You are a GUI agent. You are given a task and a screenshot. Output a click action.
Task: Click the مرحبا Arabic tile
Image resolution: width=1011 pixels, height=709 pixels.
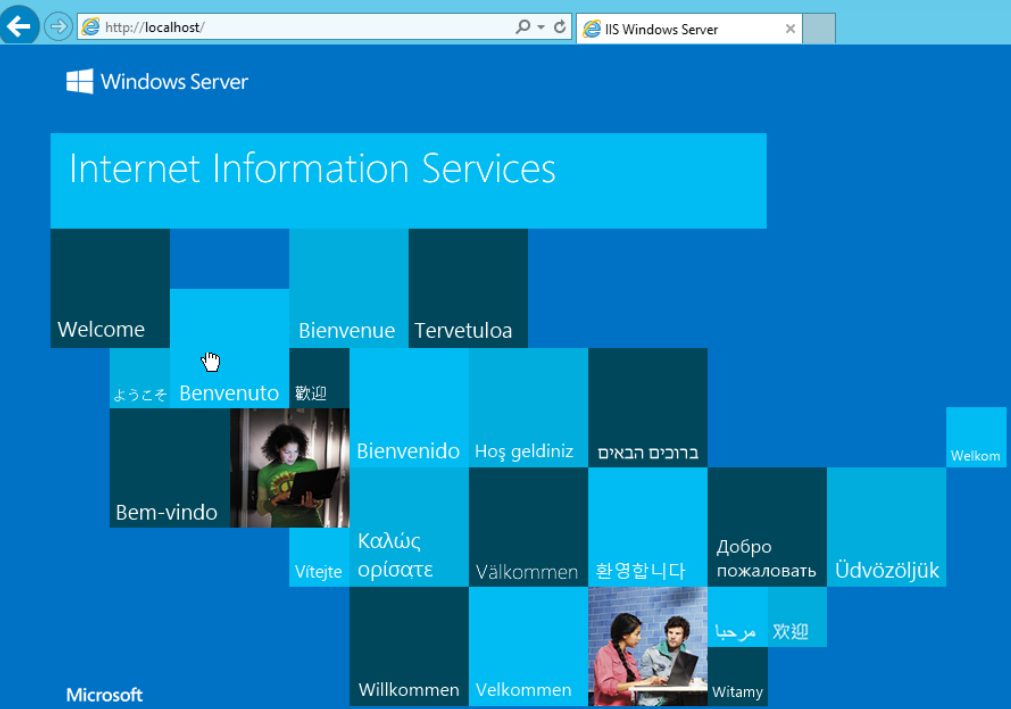click(x=738, y=617)
